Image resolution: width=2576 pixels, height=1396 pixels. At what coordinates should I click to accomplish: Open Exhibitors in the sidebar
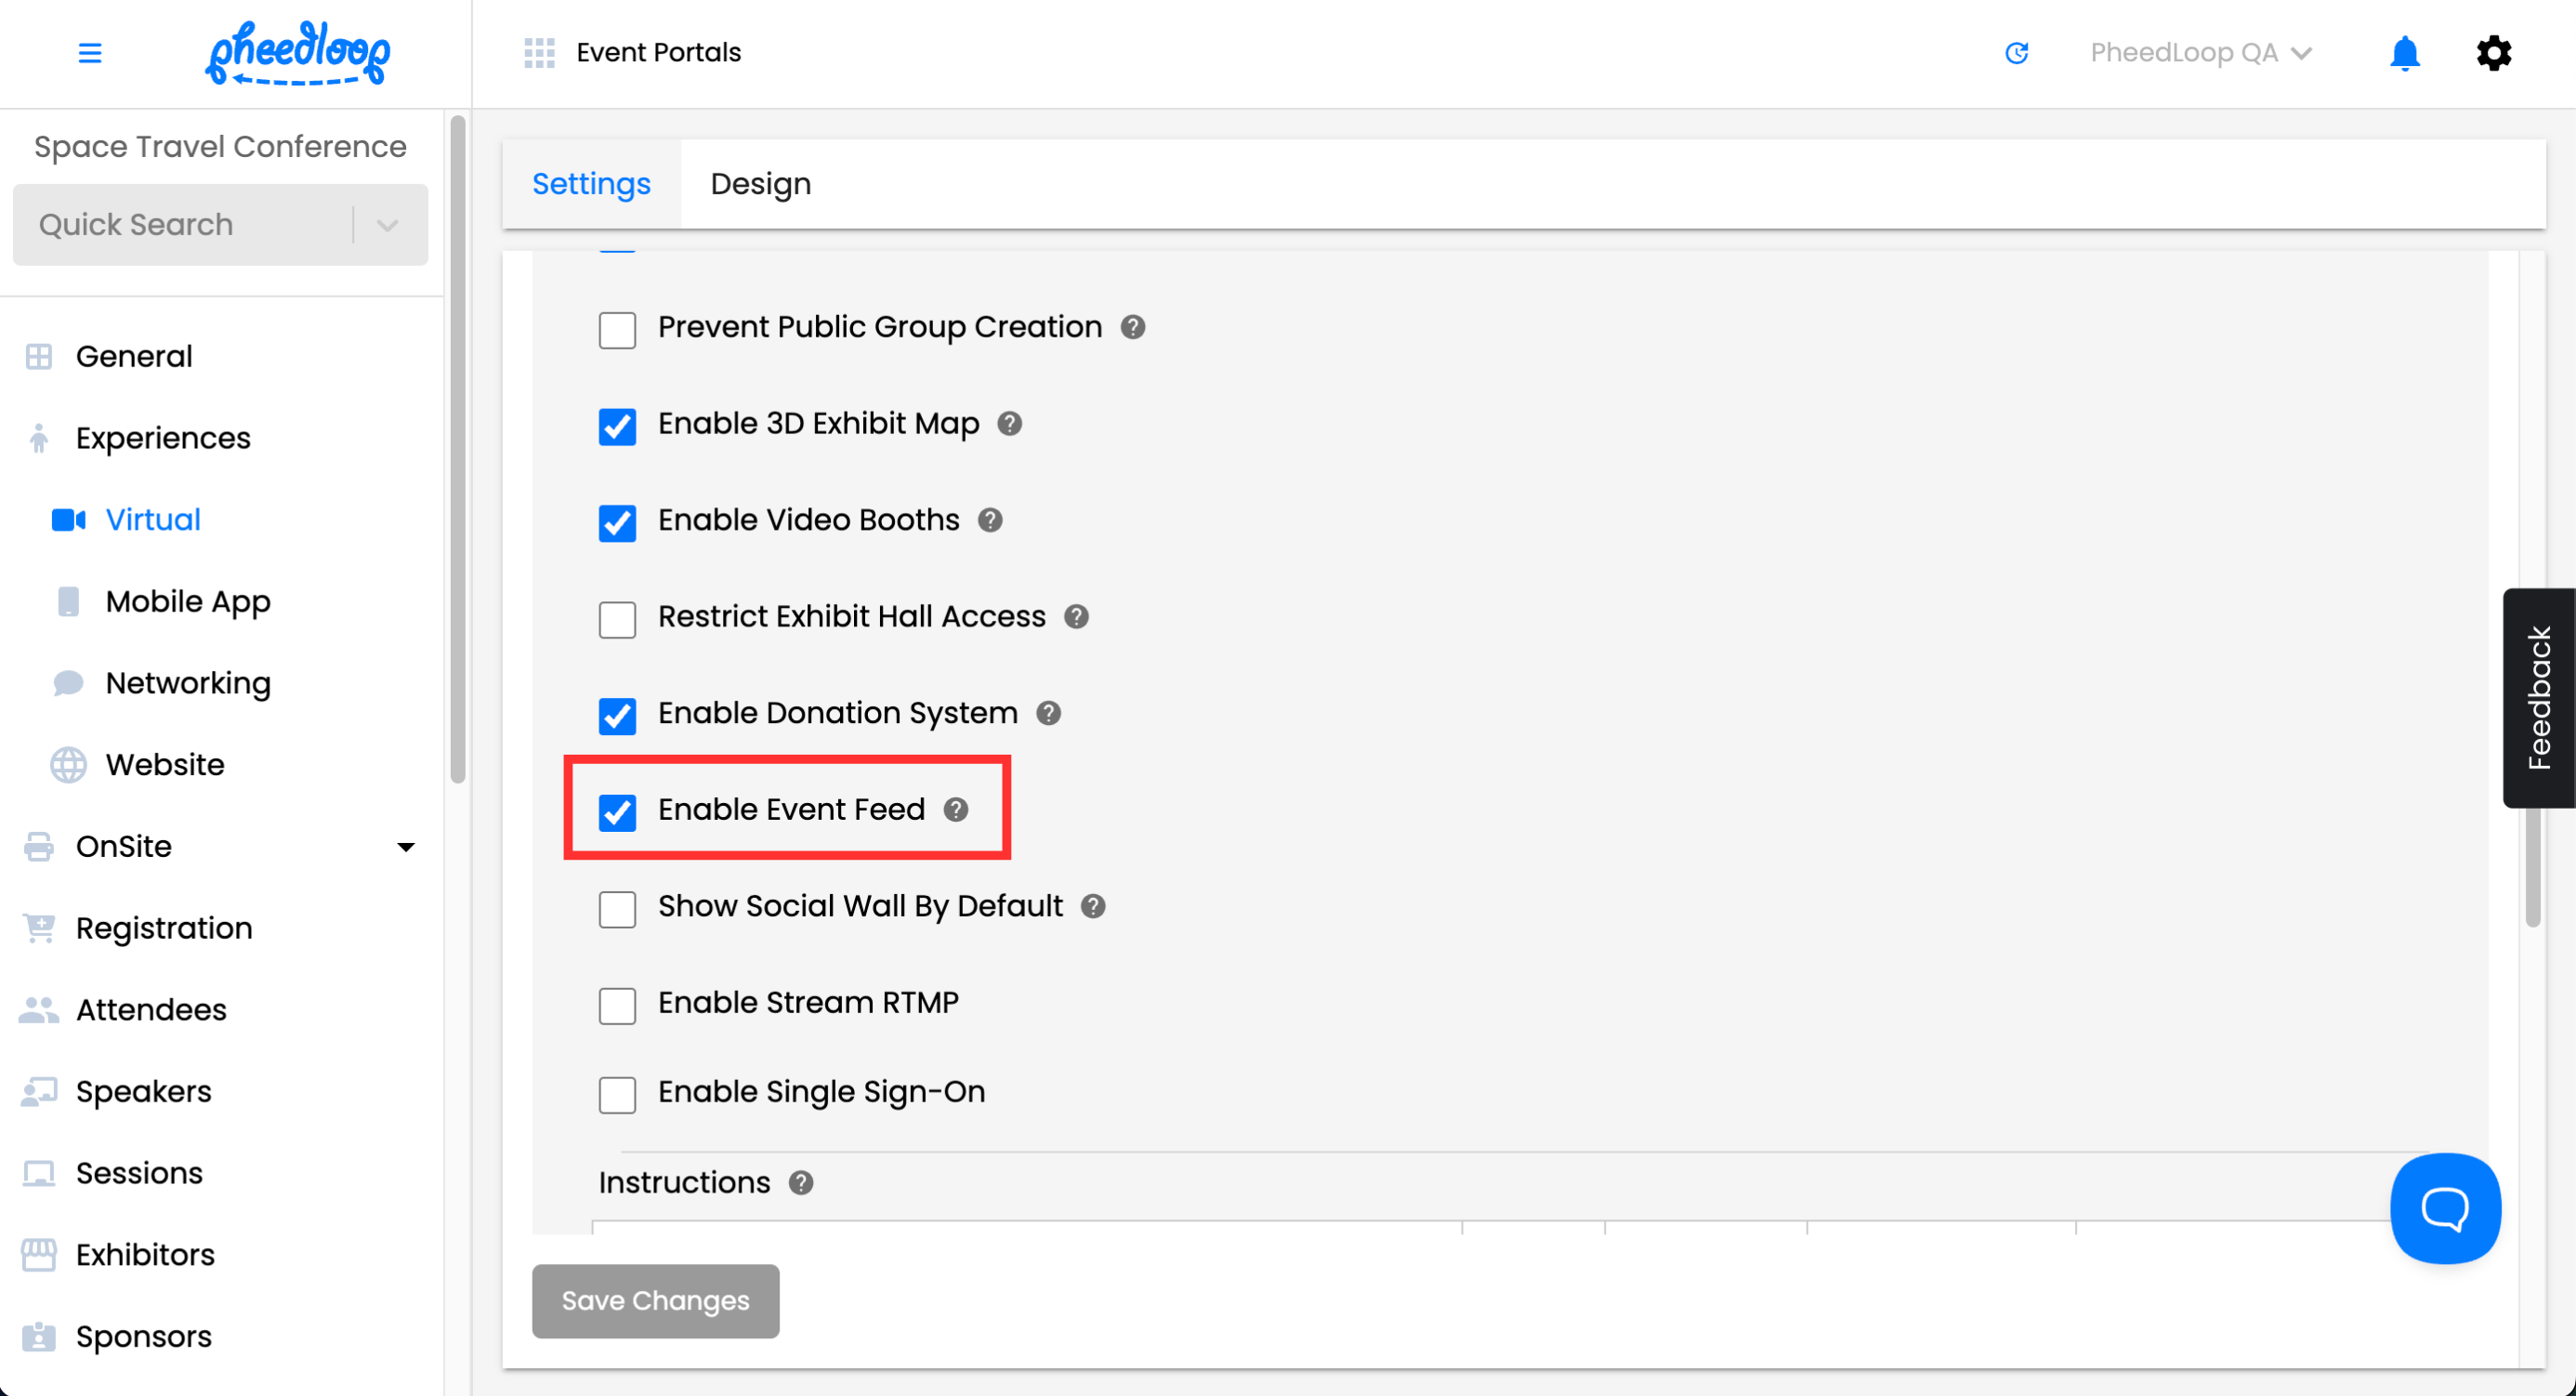pos(145,1255)
